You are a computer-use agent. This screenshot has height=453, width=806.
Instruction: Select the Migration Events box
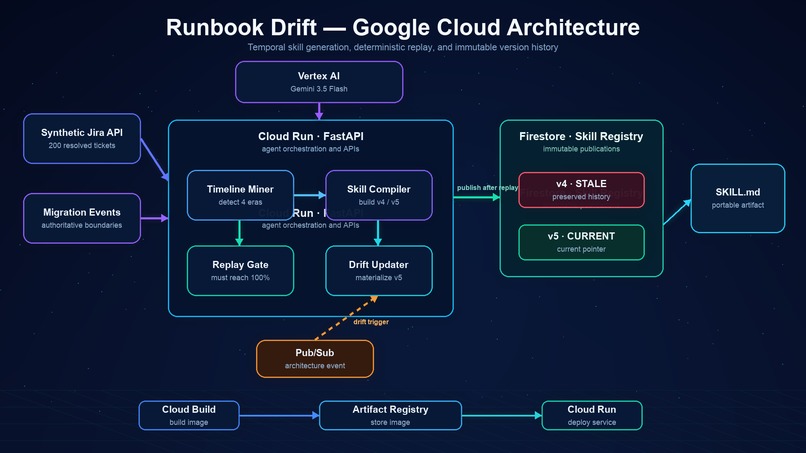(x=82, y=218)
